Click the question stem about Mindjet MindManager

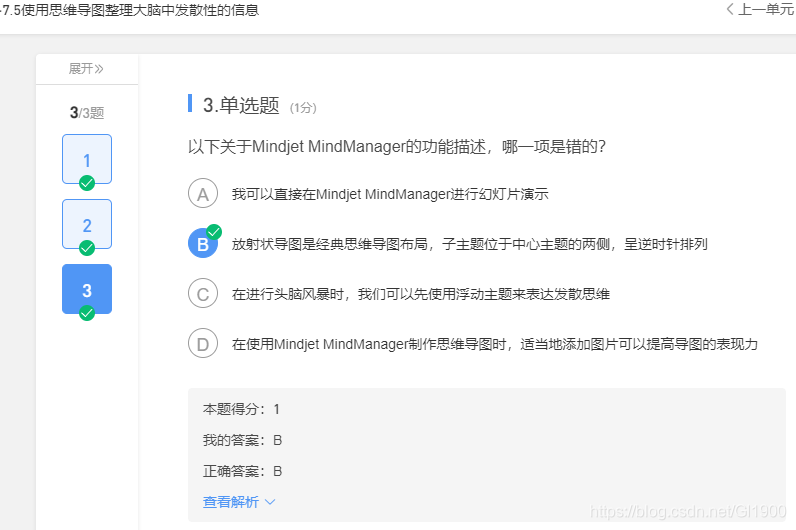397,147
